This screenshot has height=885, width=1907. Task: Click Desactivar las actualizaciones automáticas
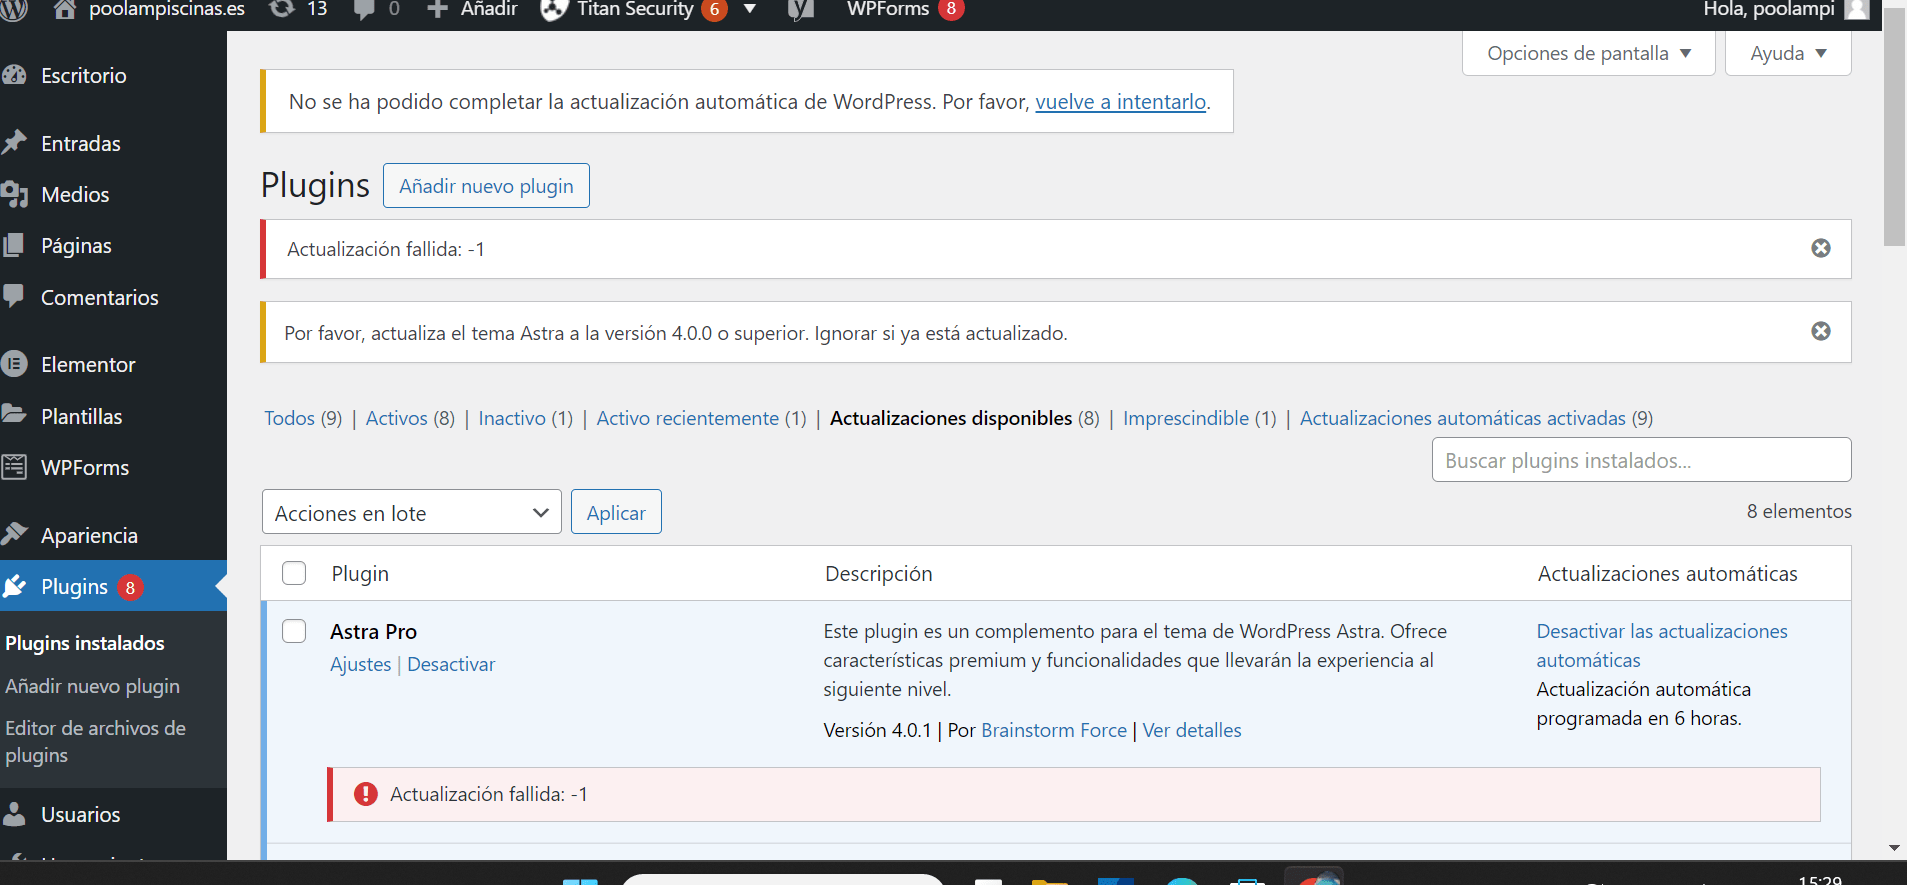(1662, 645)
